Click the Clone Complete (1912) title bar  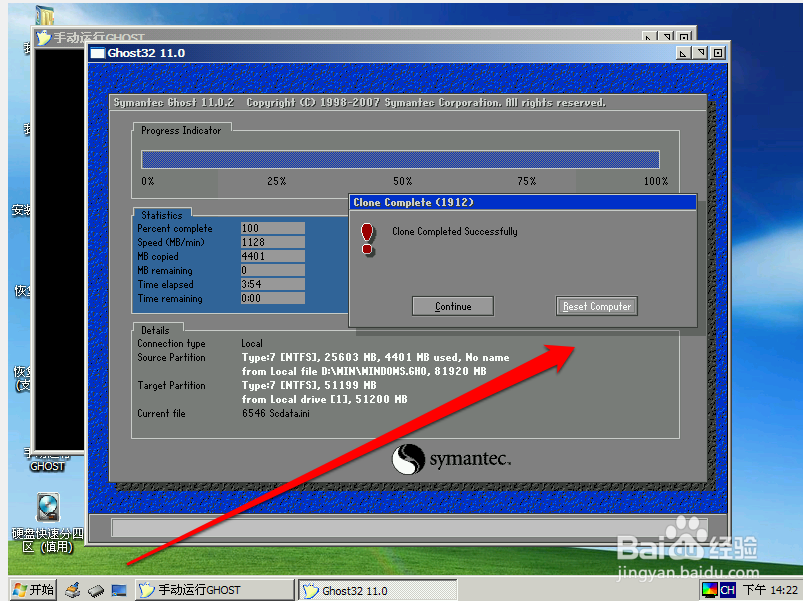[x=522, y=202]
